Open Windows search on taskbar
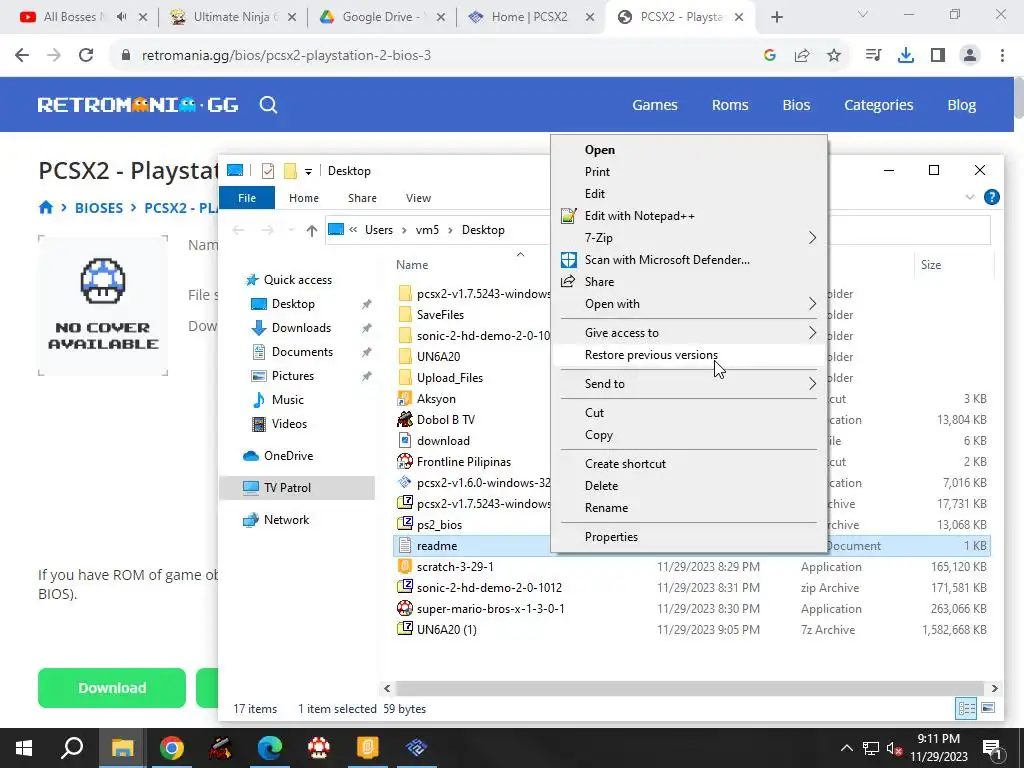 click(72, 748)
